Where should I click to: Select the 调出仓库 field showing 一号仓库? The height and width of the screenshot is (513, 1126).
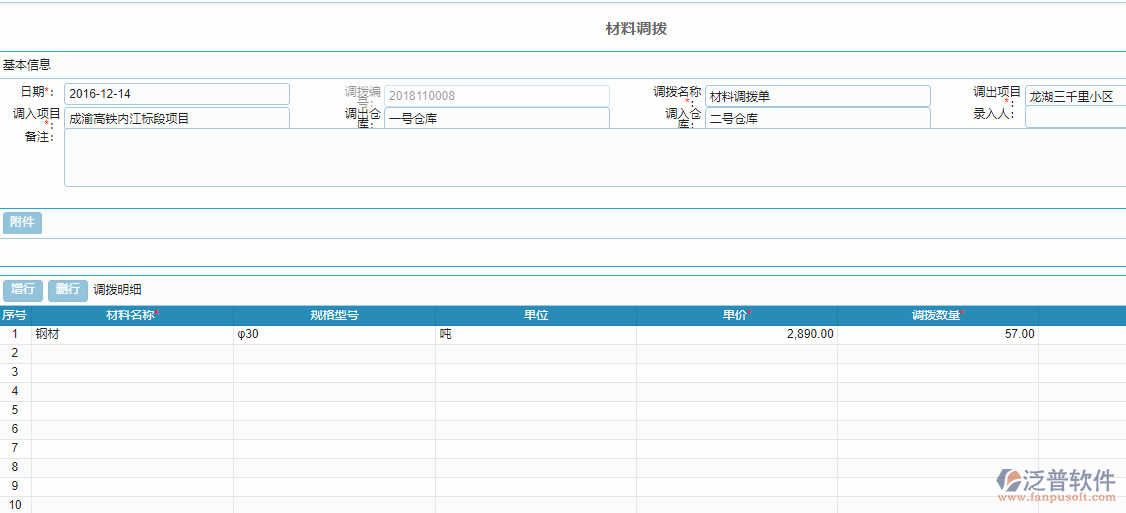coord(496,118)
